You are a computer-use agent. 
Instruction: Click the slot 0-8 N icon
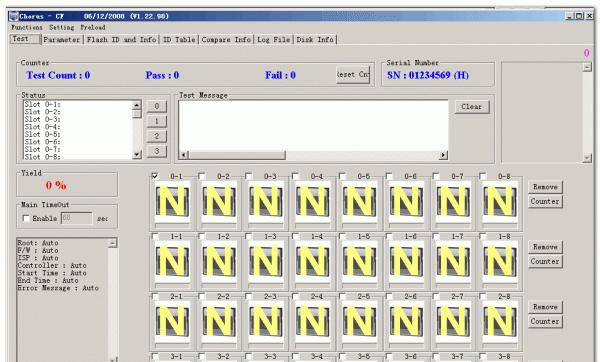(500, 201)
